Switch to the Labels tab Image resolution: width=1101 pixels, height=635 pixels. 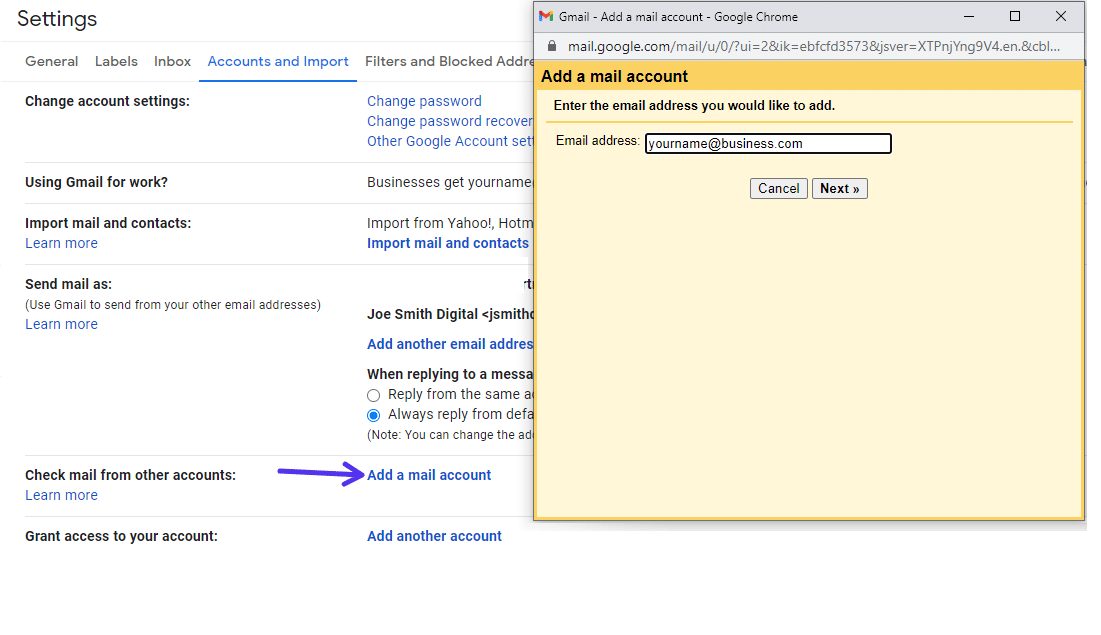tap(116, 61)
